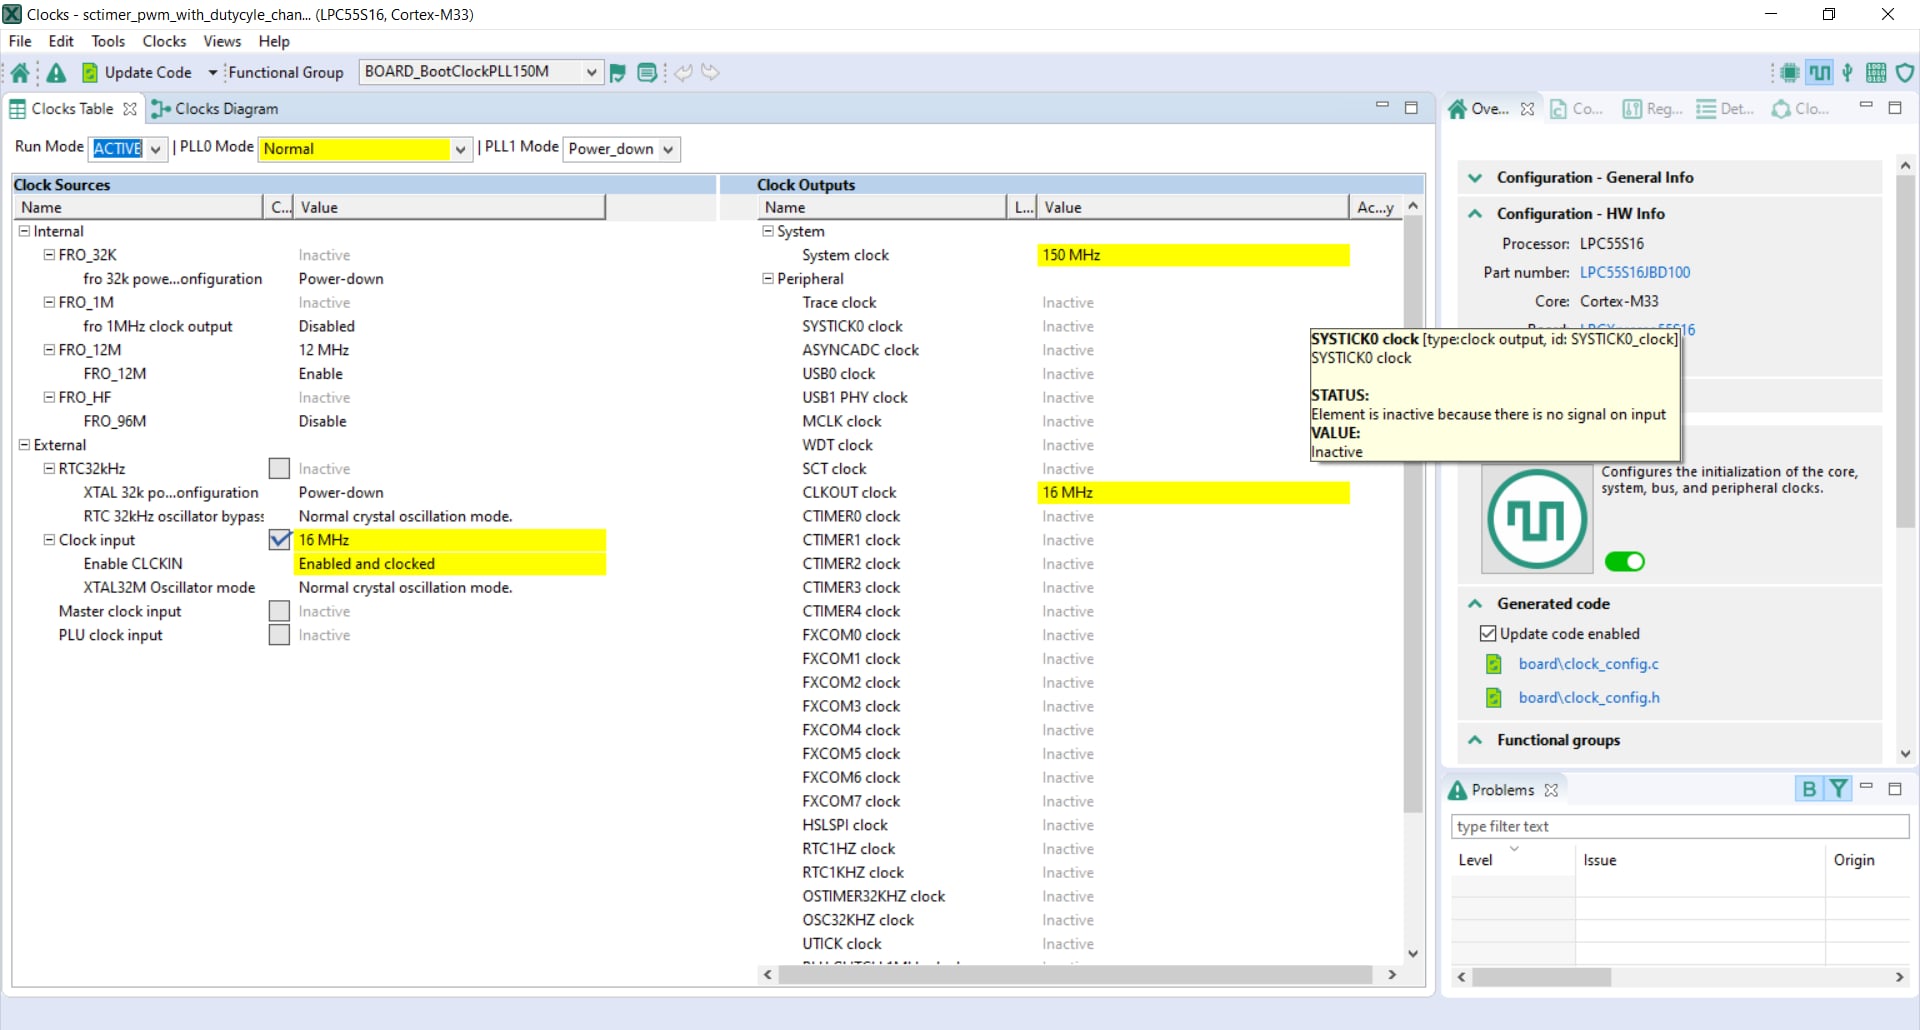1920x1030 pixels.
Task: Open the Clocks menu
Action: pos(164,41)
